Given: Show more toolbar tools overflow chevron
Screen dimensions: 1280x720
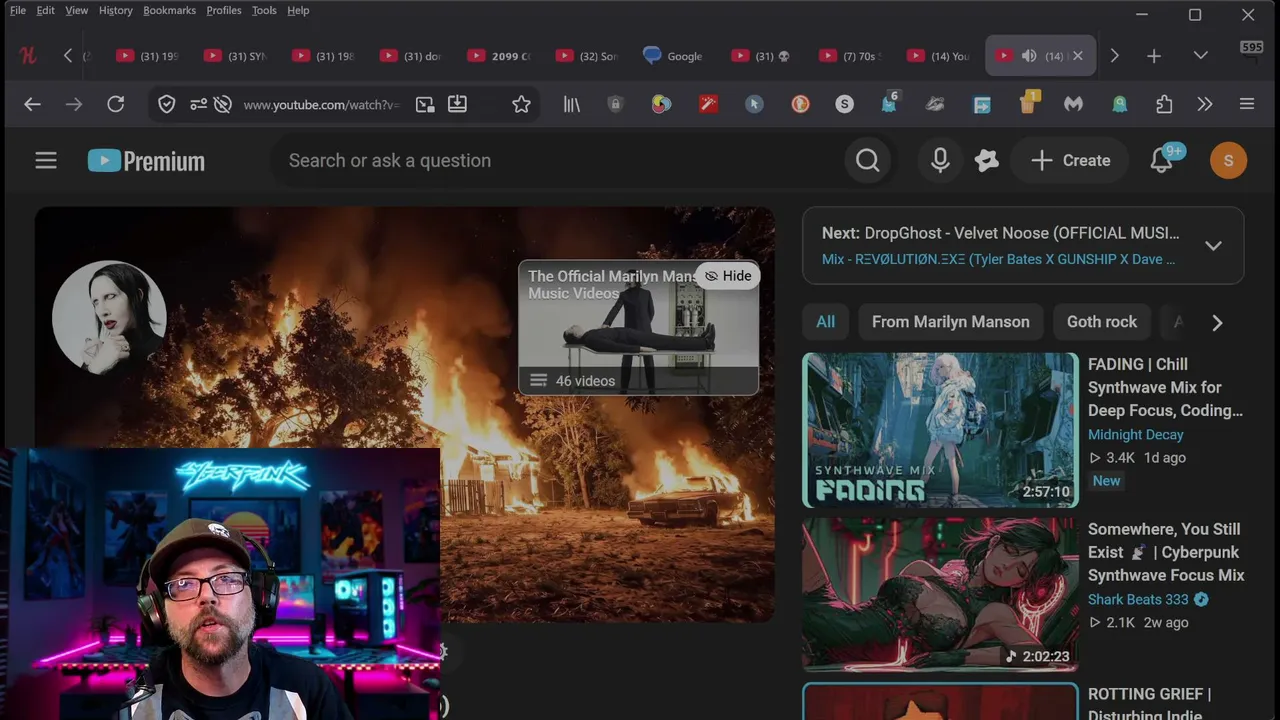Looking at the screenshot, I should pos(1205,104).
